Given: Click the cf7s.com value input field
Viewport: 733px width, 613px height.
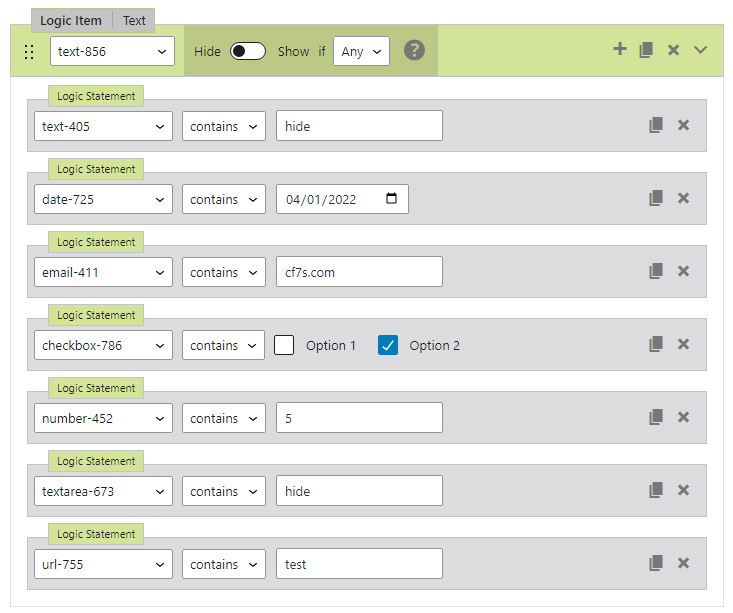Looking at the screenshot, I should tap(359, 272).
